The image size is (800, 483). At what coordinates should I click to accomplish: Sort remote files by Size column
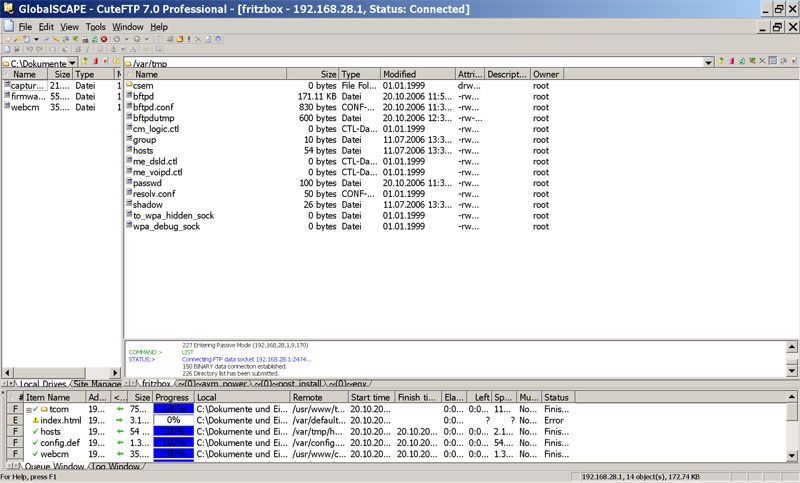[x=312, y=74]
